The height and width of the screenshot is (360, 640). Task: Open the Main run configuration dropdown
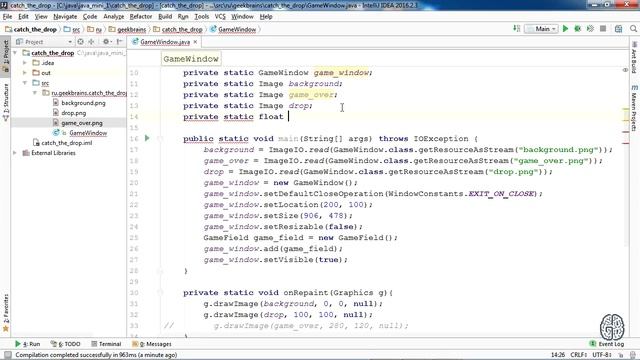[x=542, y=29]
